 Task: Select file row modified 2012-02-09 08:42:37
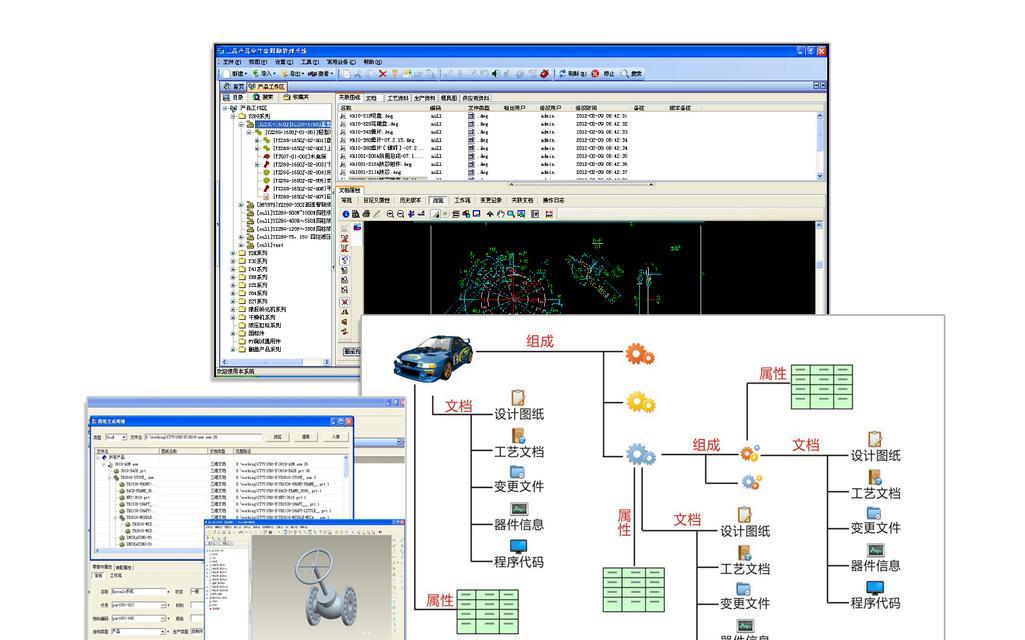pyautogui.click(x=578, y=172)
